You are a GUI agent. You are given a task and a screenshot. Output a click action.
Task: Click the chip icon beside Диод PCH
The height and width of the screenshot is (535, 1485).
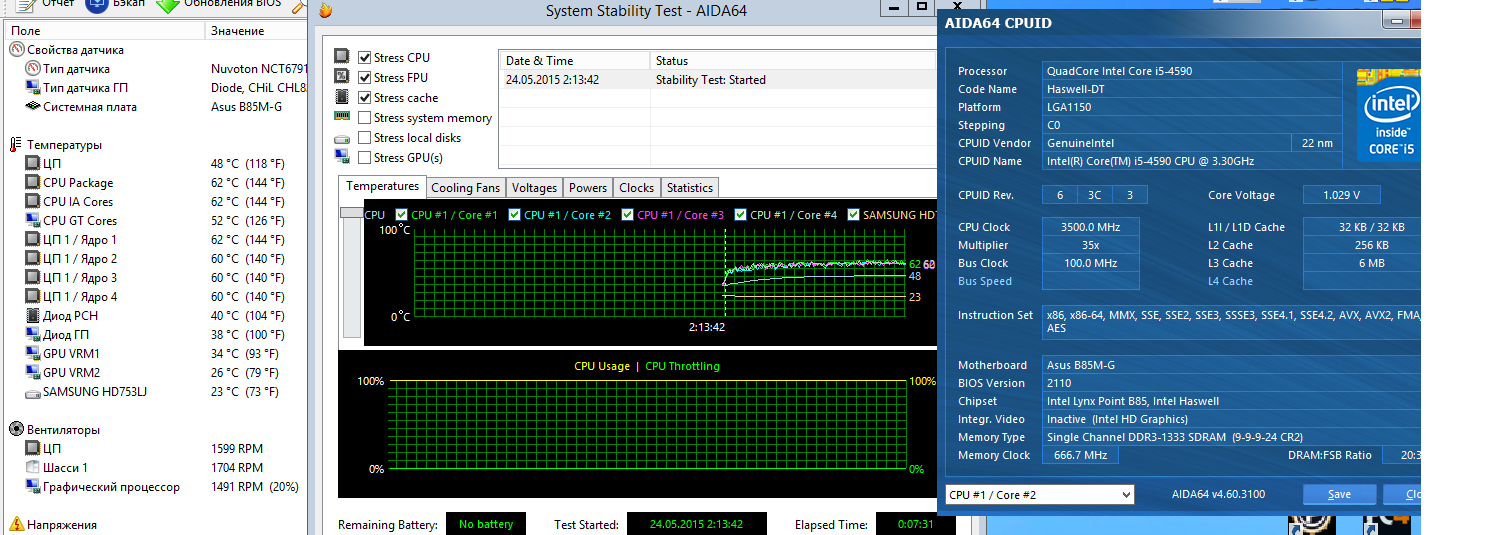[x=33, y=316]
